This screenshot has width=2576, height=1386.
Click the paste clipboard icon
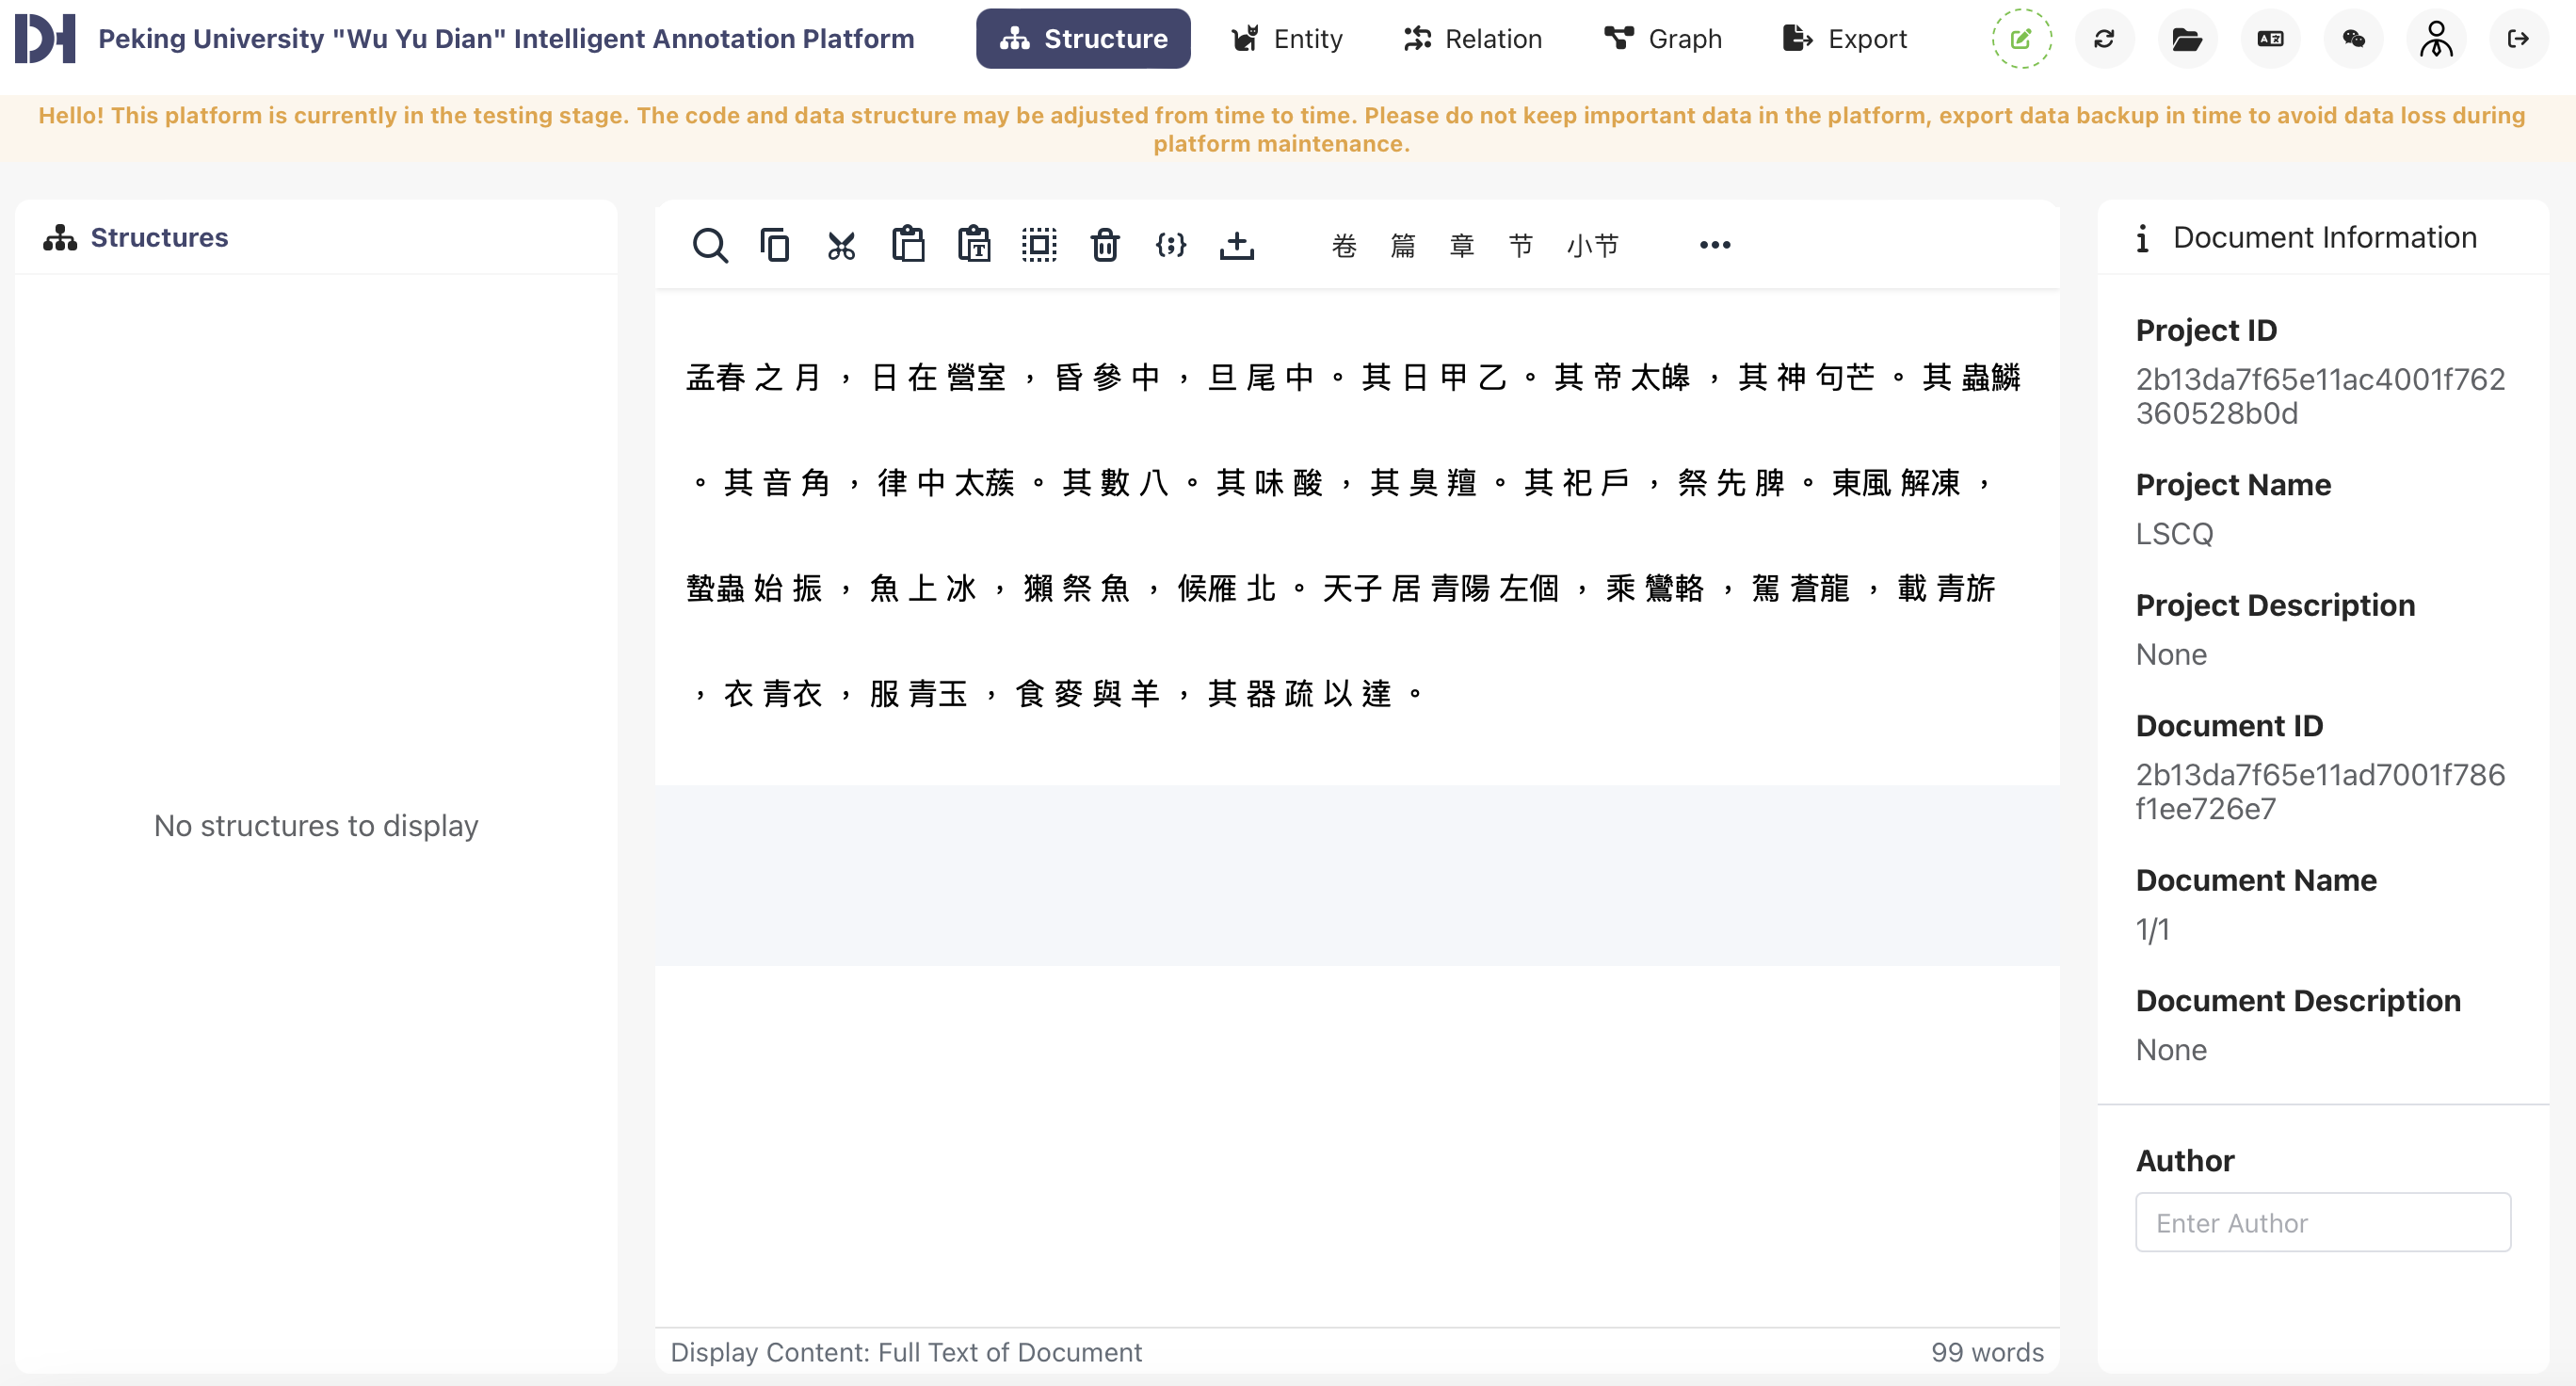[907, 245]
